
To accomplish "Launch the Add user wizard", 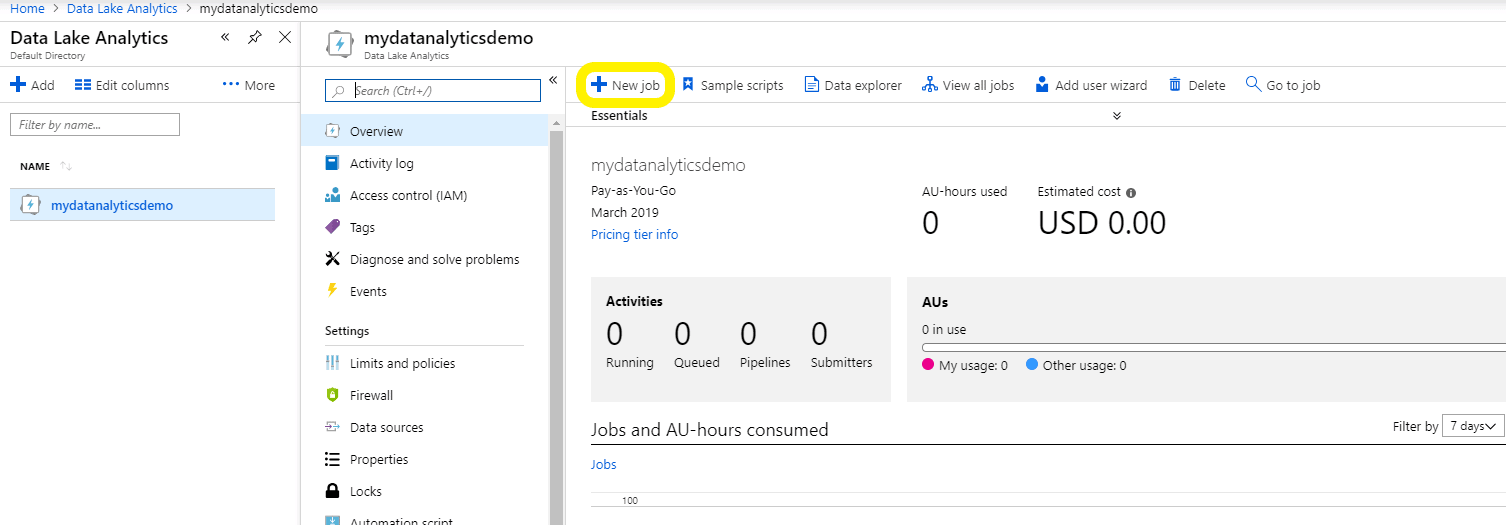I will (1091, 85).
